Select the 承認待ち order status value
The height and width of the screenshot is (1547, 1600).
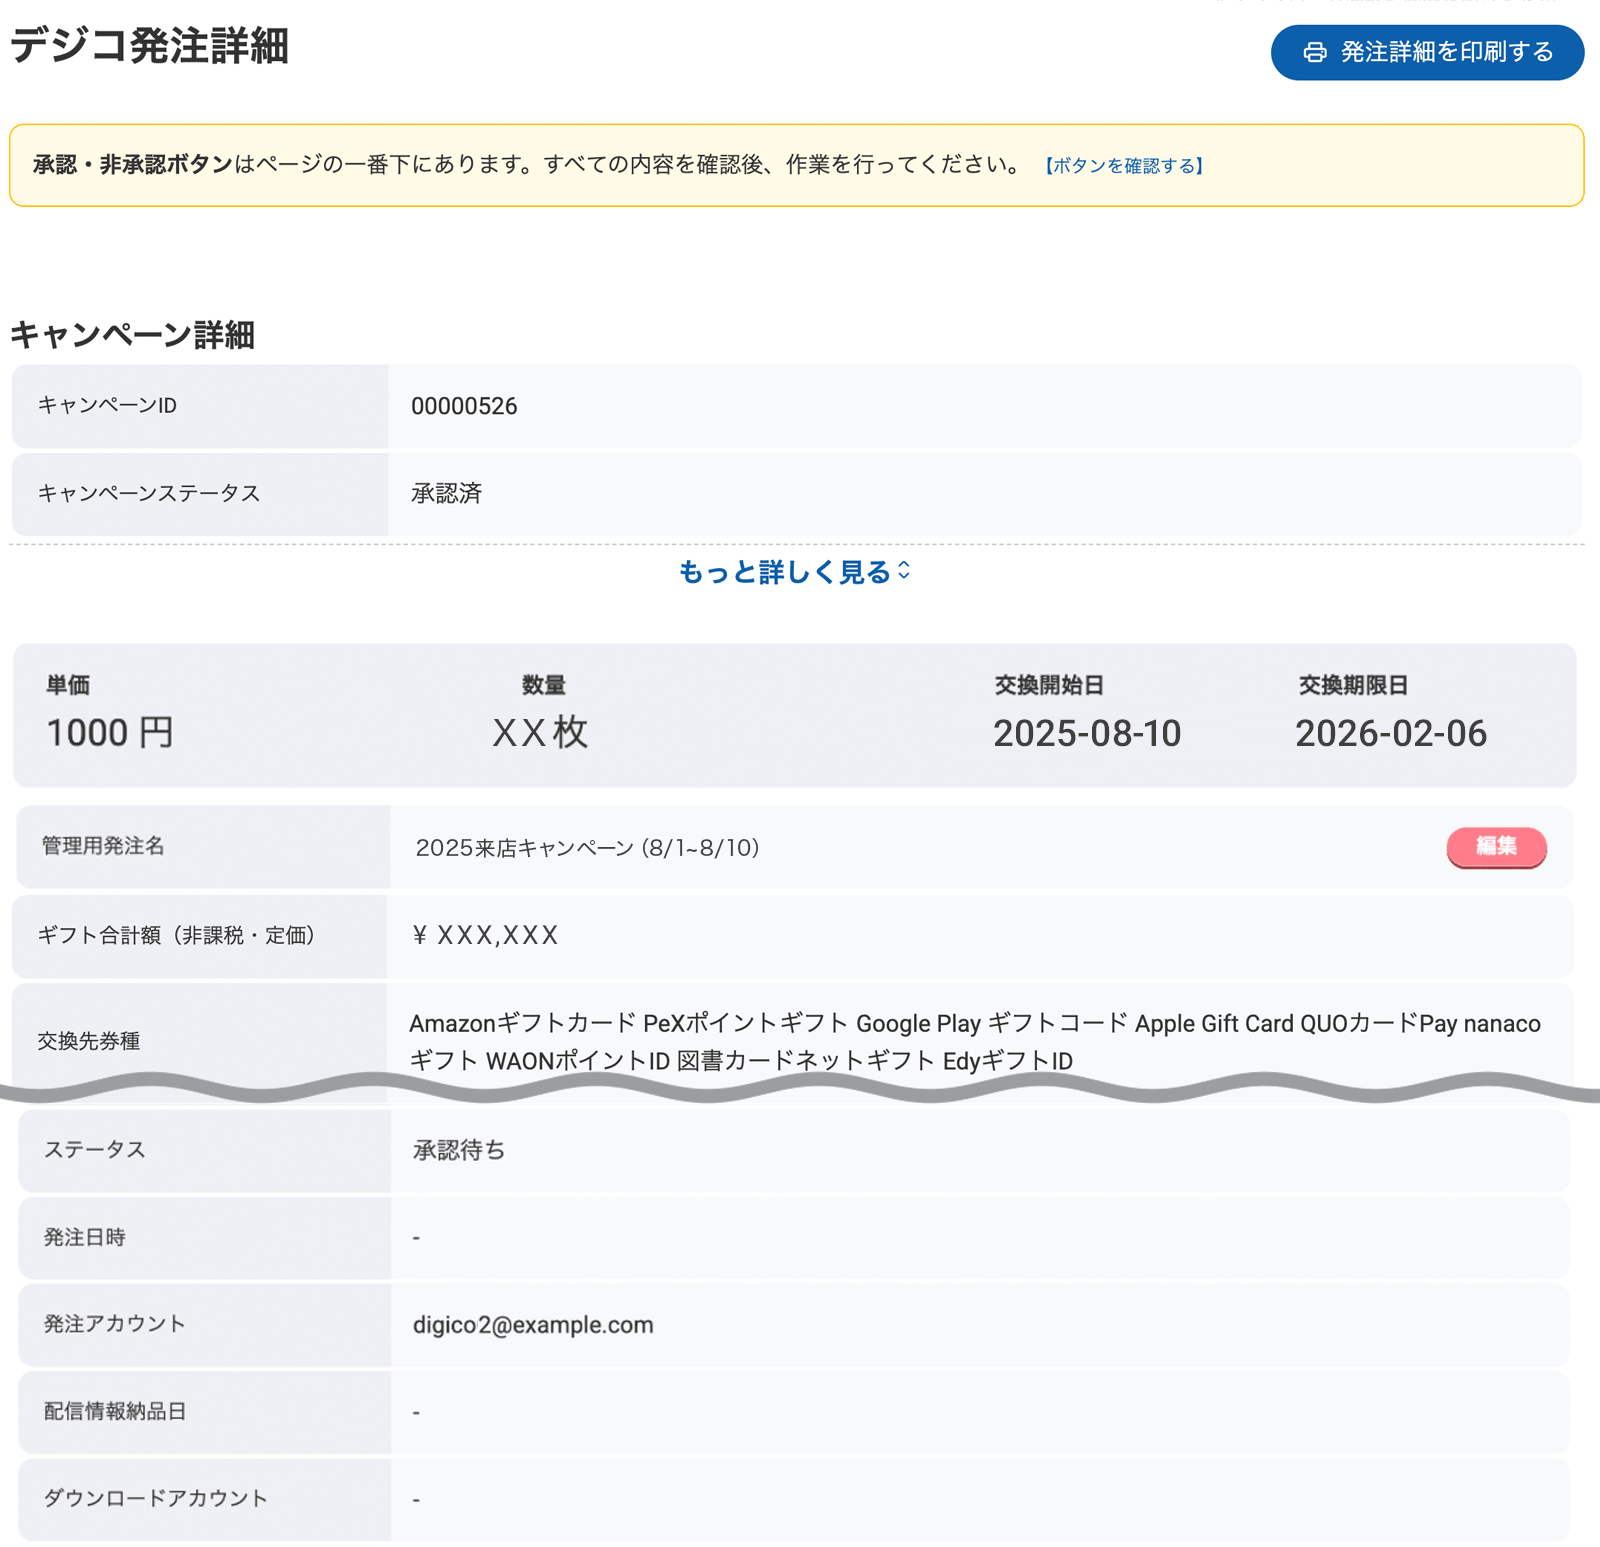coord(459,1150)
